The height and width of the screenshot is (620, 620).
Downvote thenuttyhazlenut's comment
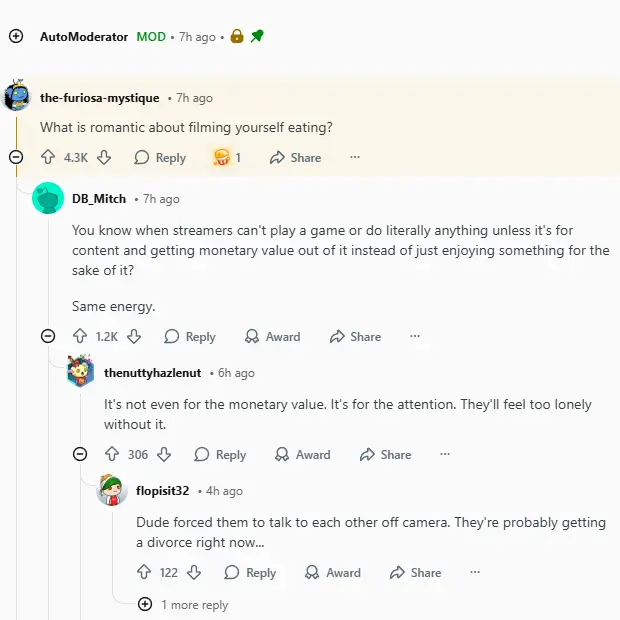164,455
